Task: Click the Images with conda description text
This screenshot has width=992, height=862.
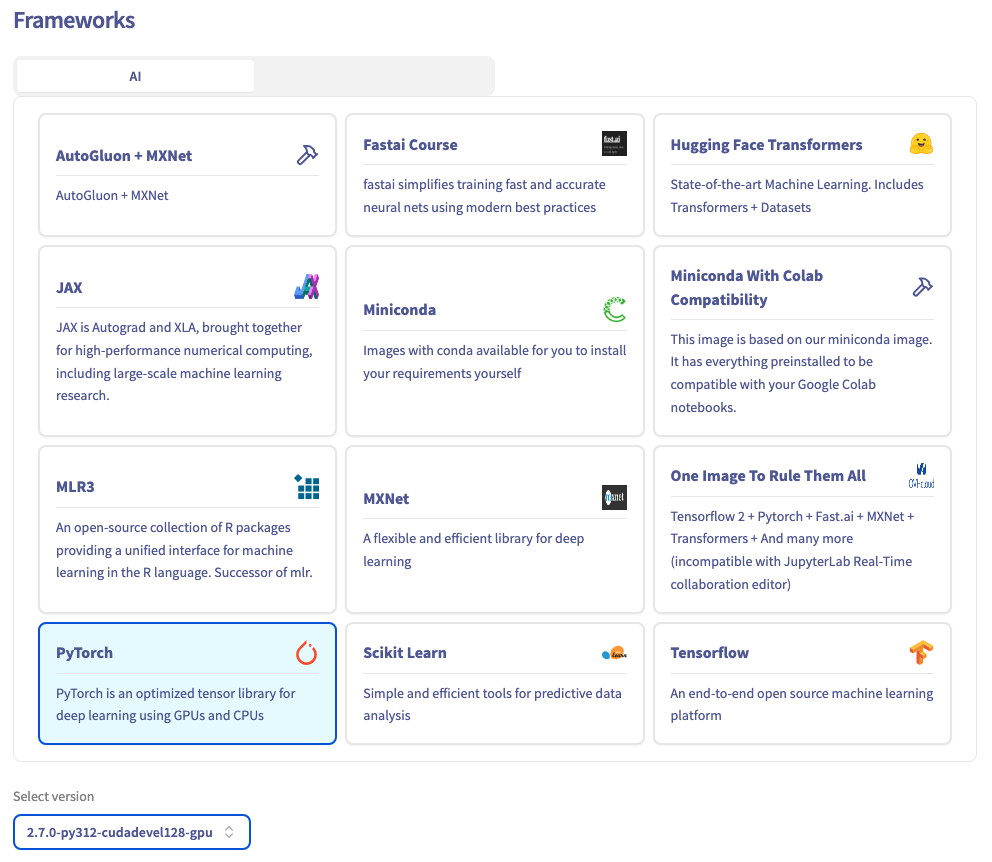Action: point(495,362)
